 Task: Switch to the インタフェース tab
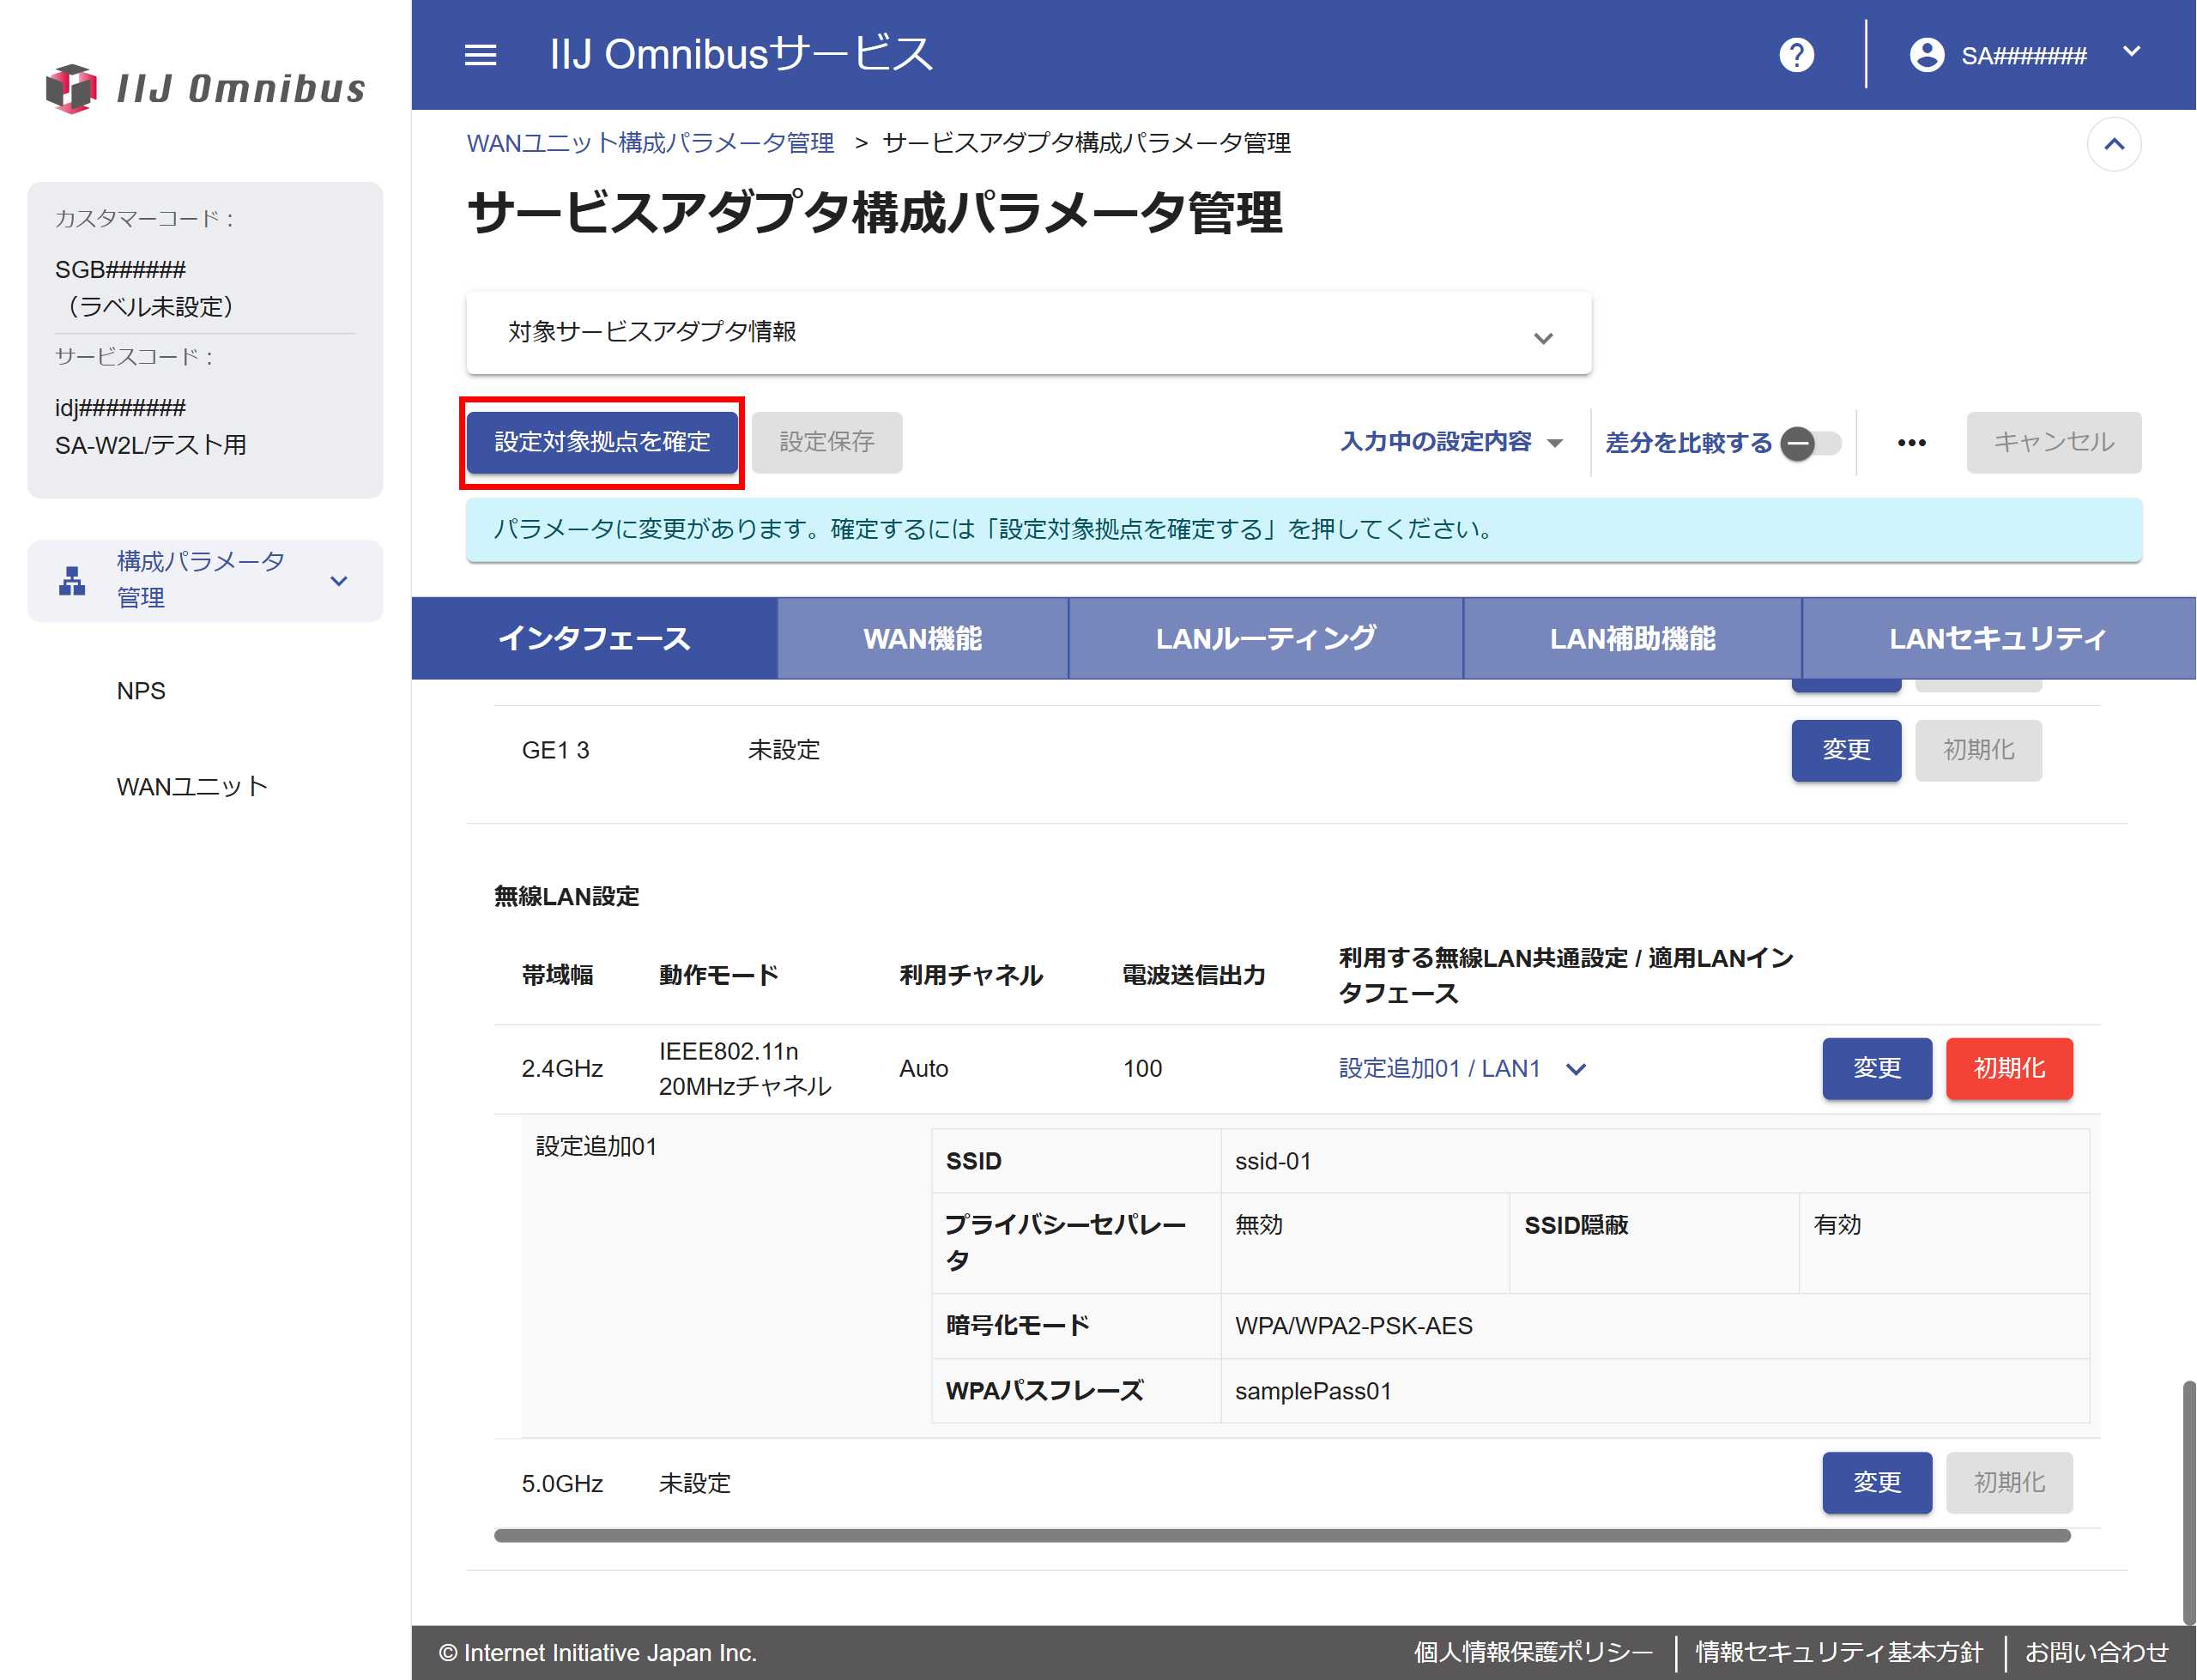pyautogui.click(x=594, y=638)
